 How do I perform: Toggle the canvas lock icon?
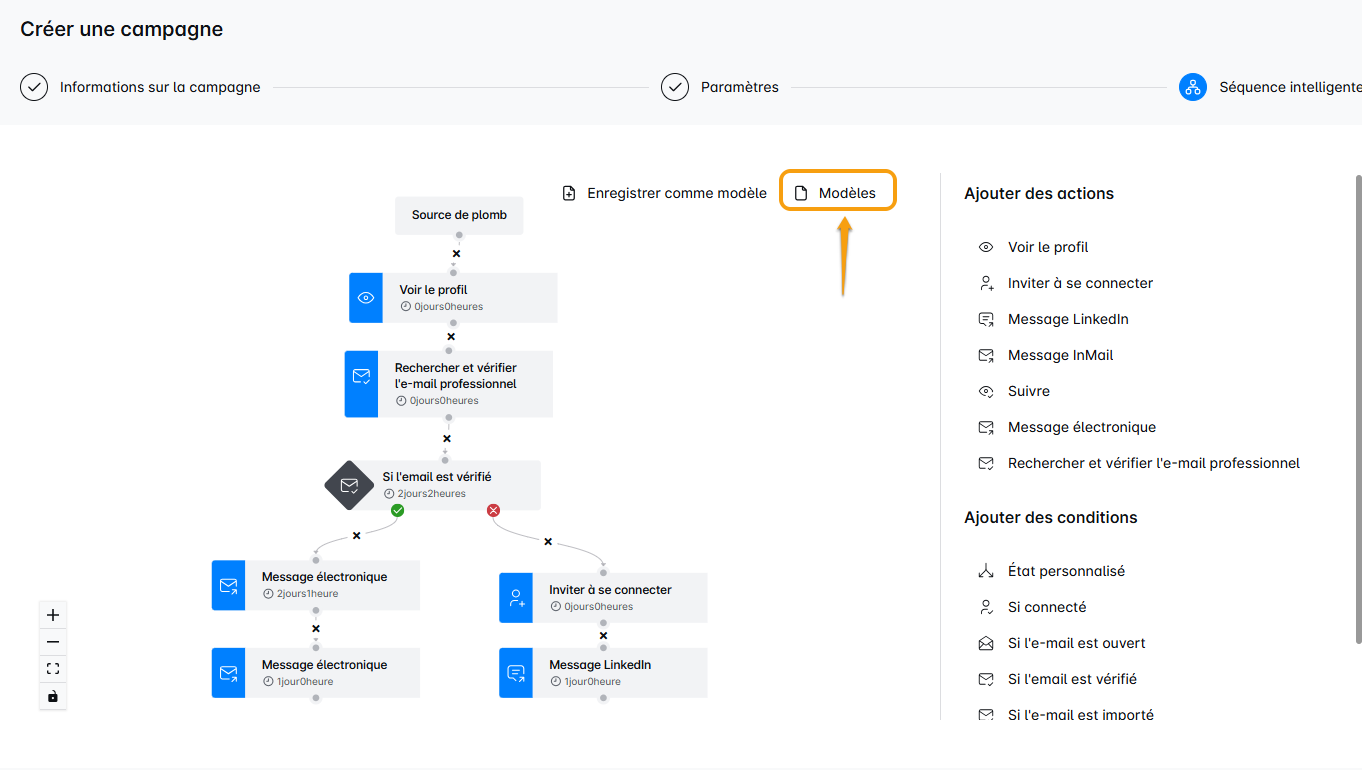click(x=53, y=696)
